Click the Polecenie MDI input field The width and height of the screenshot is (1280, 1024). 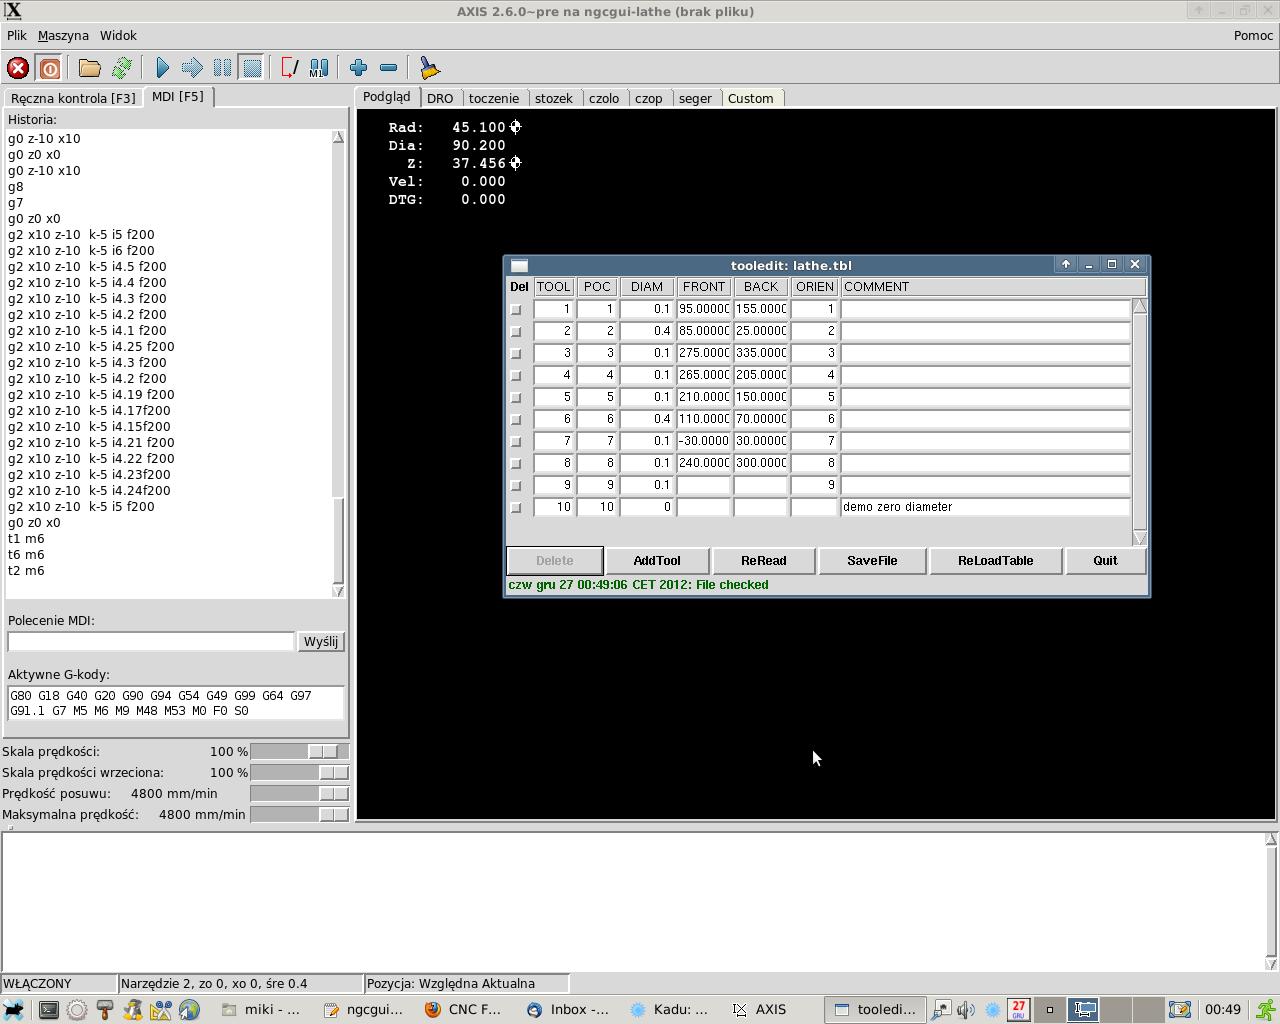(x=151, y=642)
